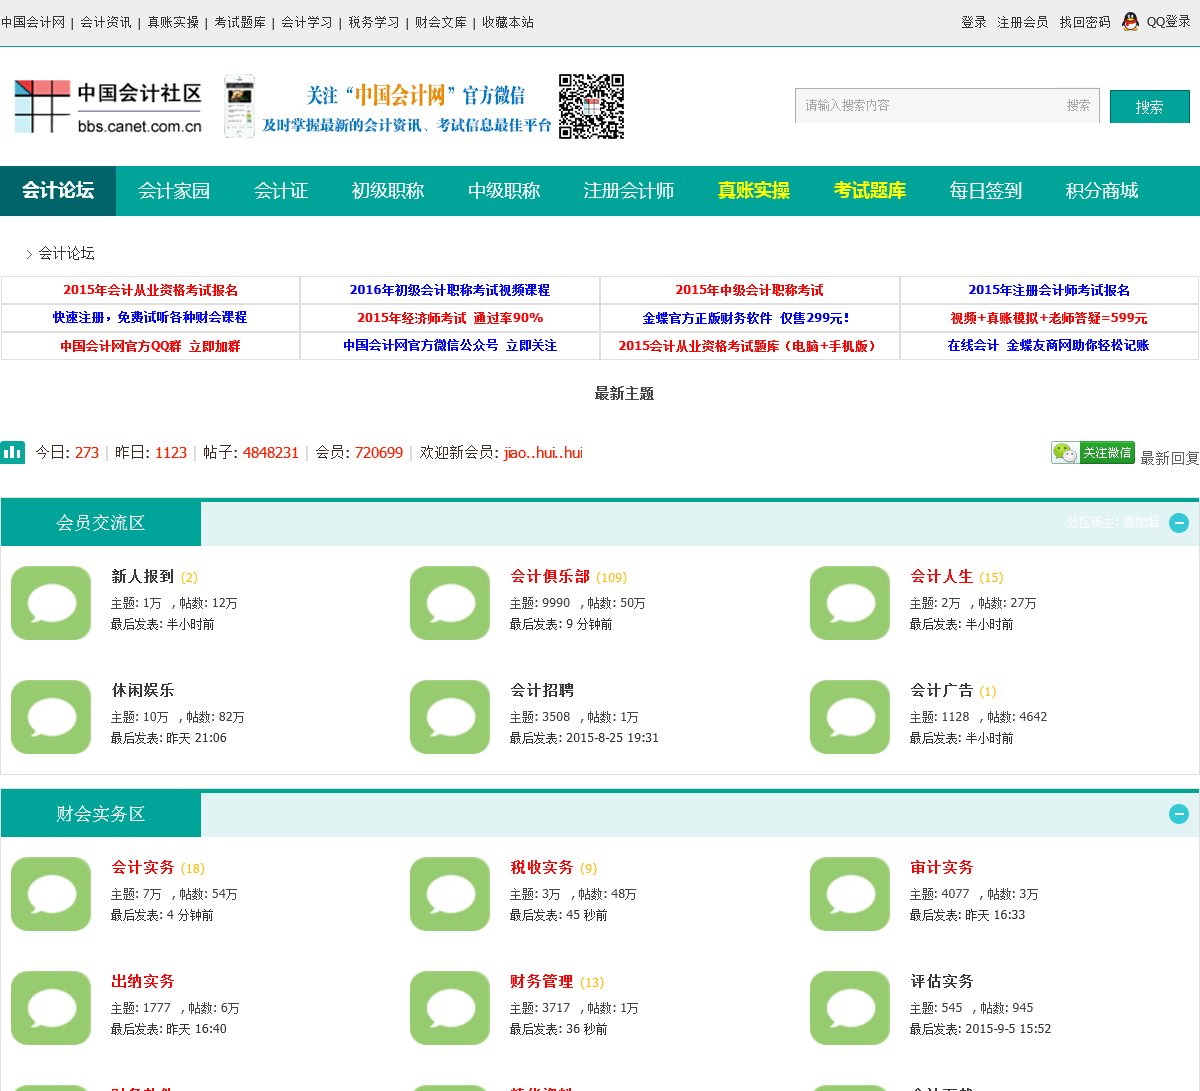Click the 出纳实务 forum speech bubble icon
Viewport: 1200px width, 1091px height.
51,1008
